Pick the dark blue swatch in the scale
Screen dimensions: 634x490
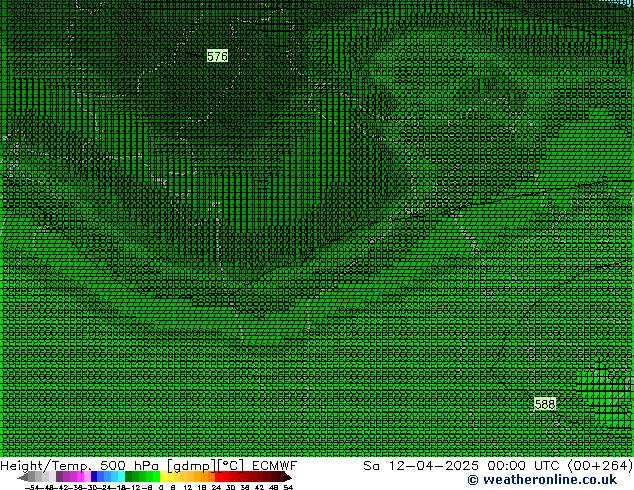tap(94, 476)
